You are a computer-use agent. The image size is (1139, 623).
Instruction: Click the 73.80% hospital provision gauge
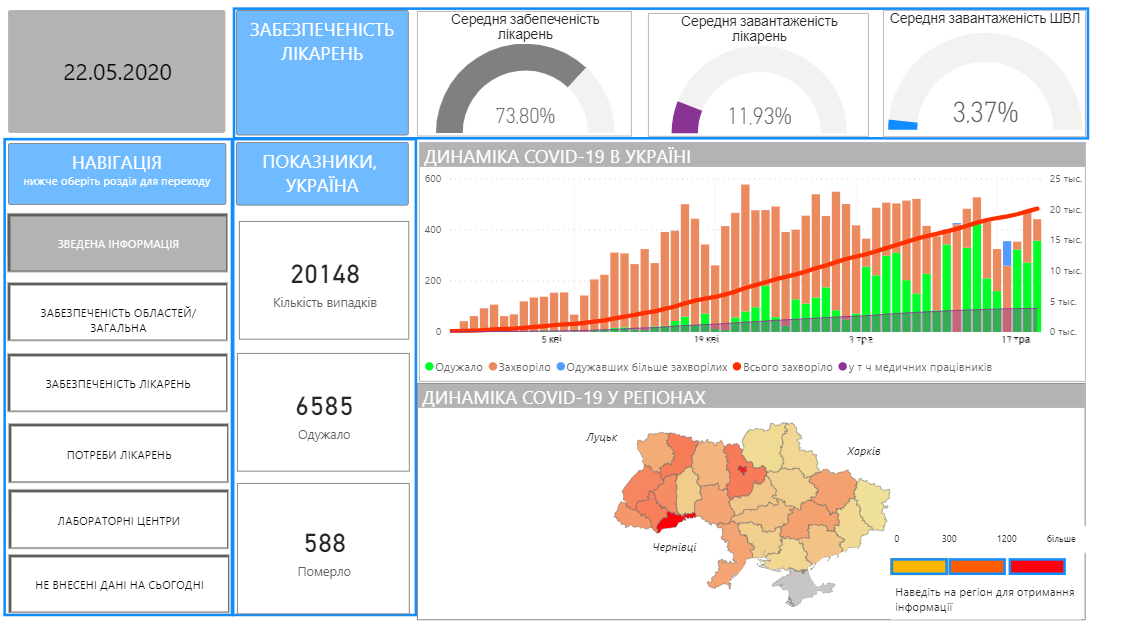pos(525,90)
